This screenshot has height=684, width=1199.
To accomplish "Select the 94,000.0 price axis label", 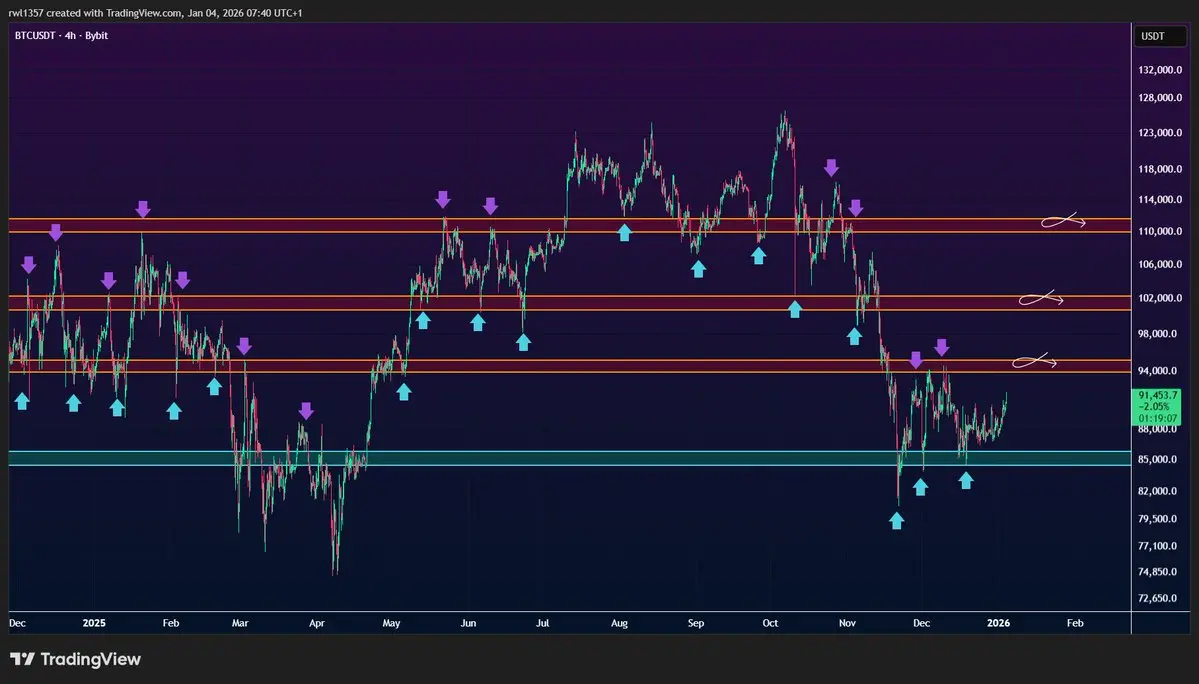I will [1160, 371].
